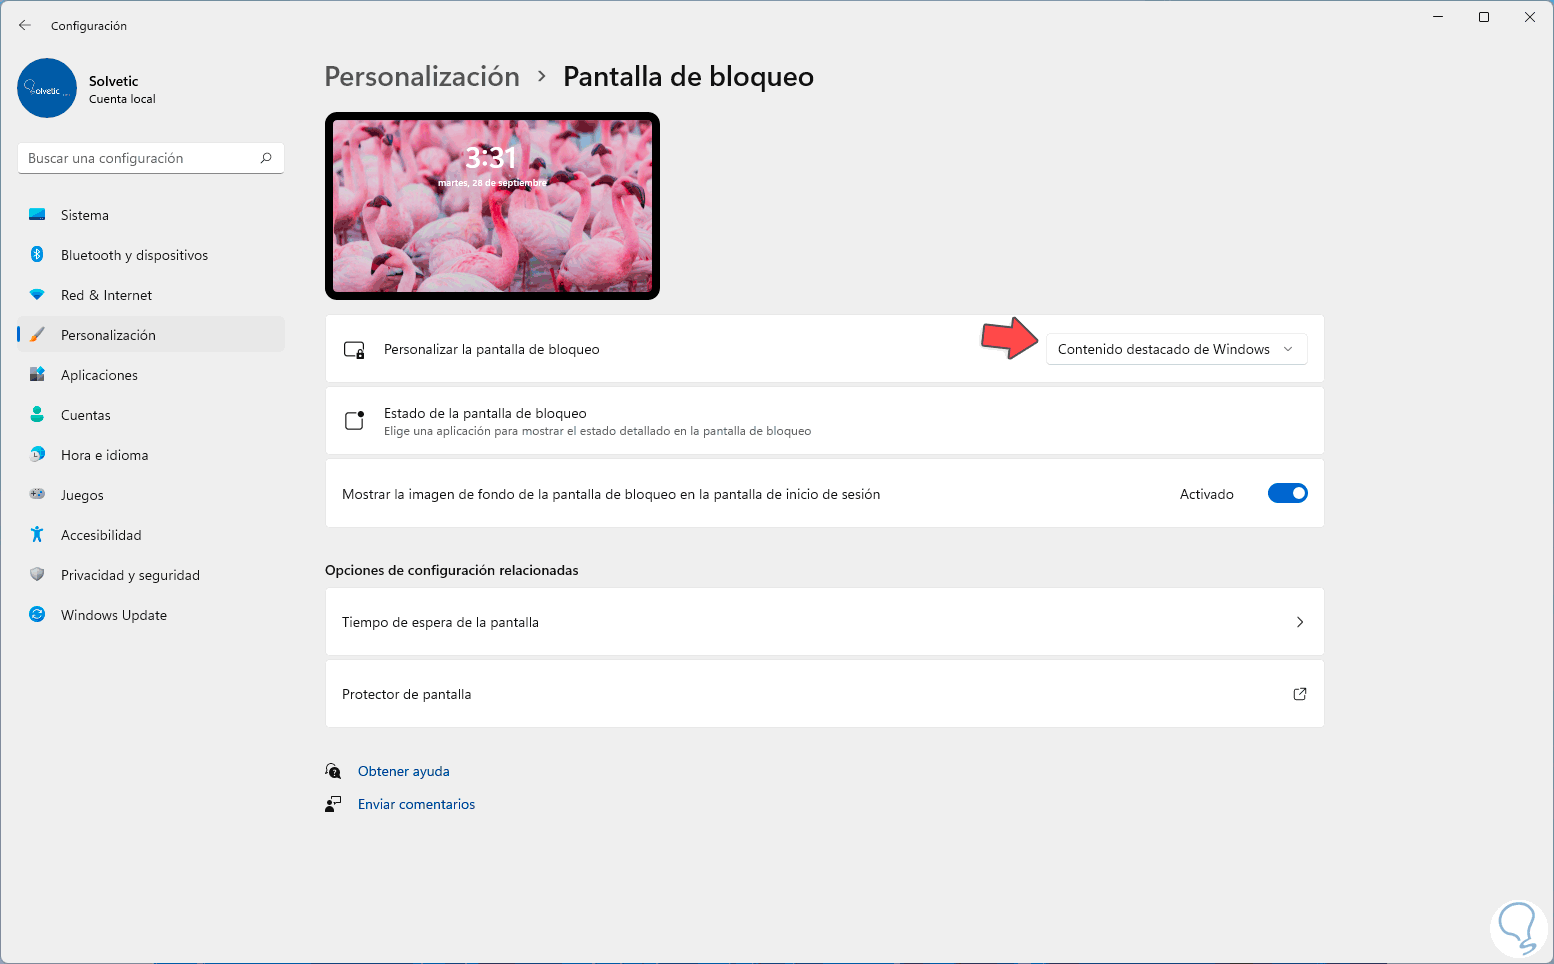Click the Obtener ayuda link
This screenshot has height=964, width=1554.
pyautogui.click(x=404, y=771)
